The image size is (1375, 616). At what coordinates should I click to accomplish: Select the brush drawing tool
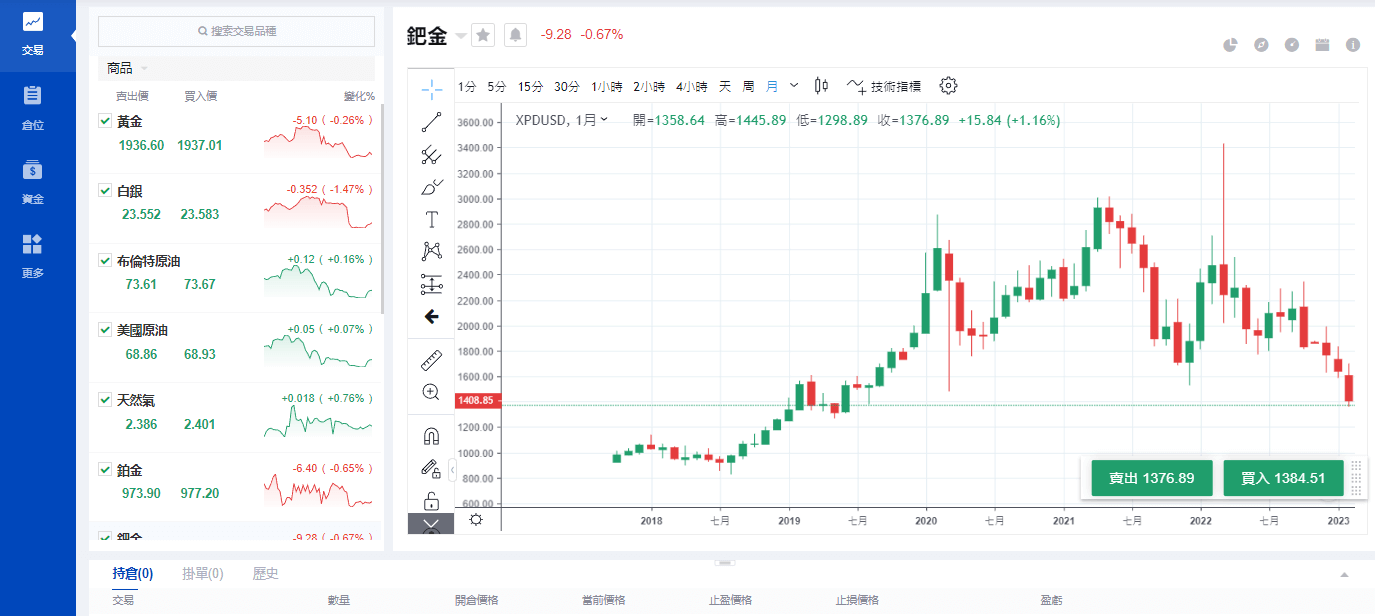coord(431,187)
